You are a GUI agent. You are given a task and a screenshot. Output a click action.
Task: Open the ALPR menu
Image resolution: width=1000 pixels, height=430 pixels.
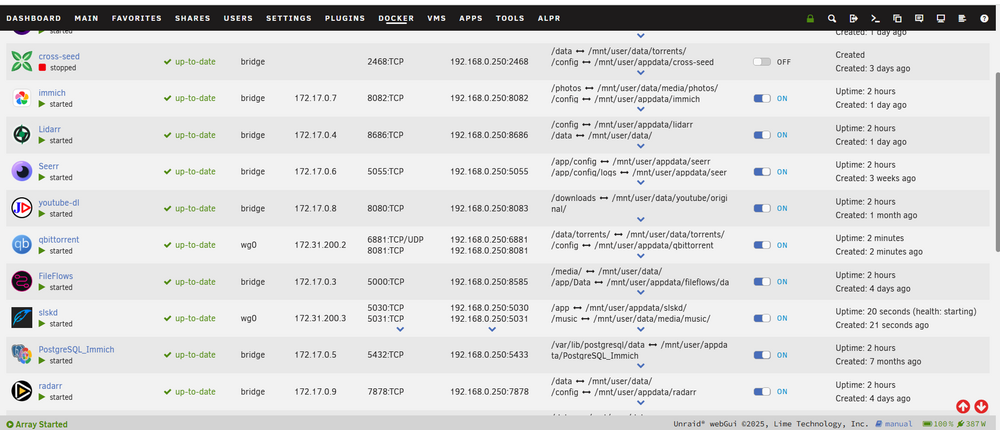click(x=549, y=19)
